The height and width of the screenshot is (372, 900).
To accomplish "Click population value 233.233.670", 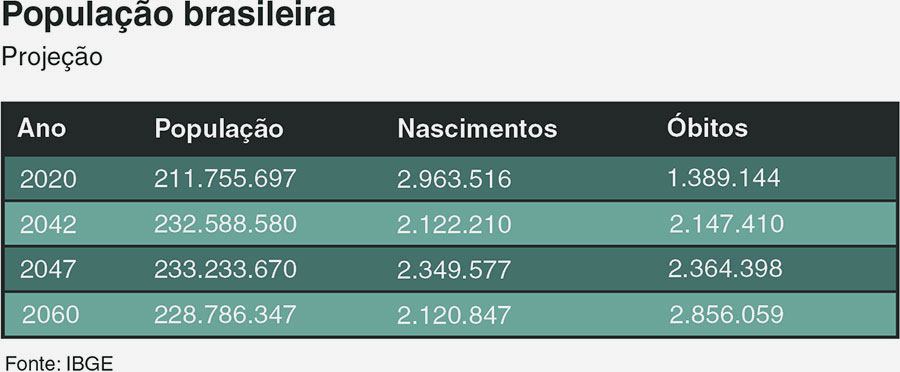I will 225,269.
